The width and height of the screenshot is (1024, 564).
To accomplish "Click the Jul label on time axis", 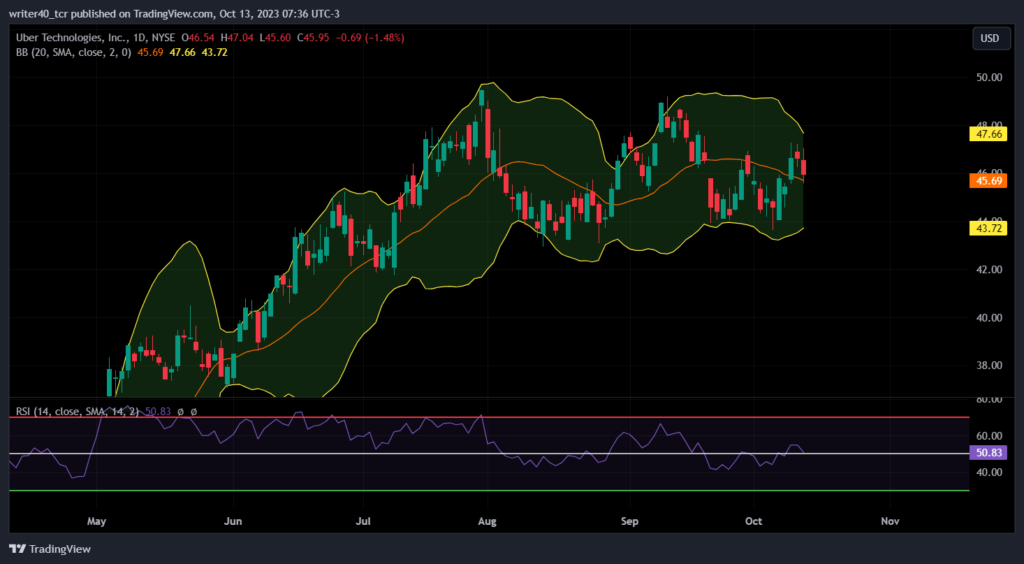I will click(x=363, y=522).
